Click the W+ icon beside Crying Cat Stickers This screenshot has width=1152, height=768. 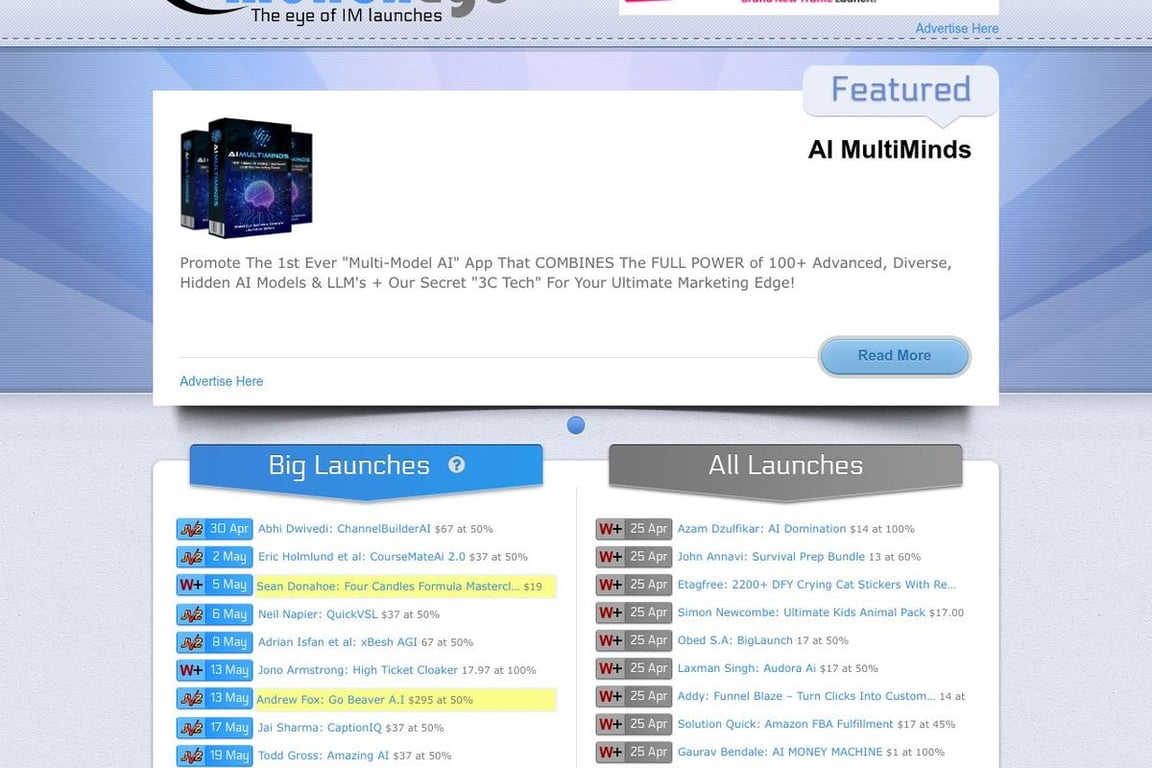click(x=611, y=585)
